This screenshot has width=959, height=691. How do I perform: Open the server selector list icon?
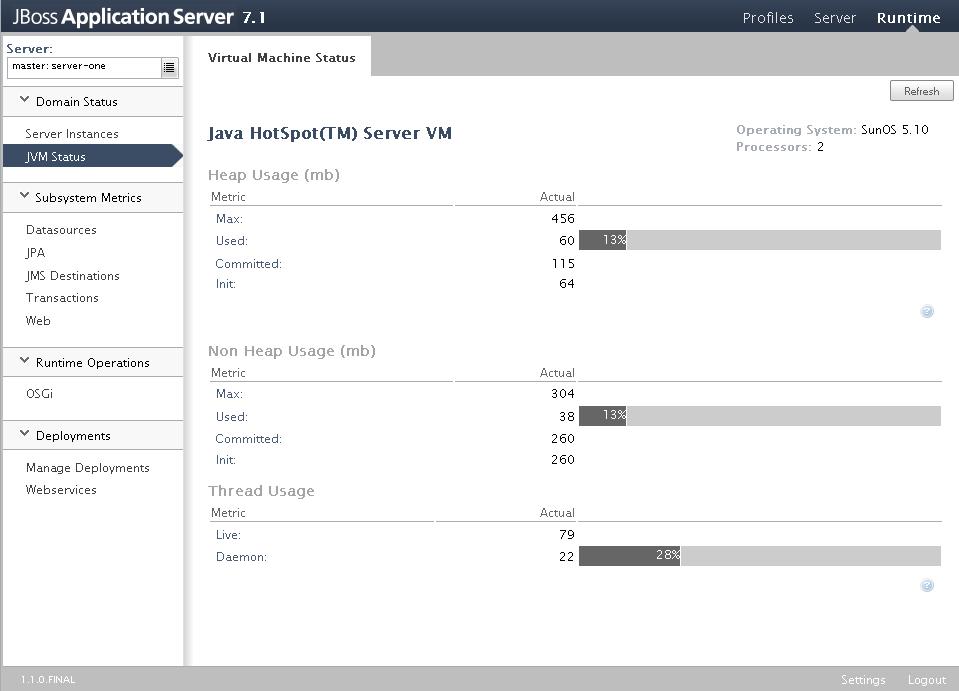click(169, 67)
